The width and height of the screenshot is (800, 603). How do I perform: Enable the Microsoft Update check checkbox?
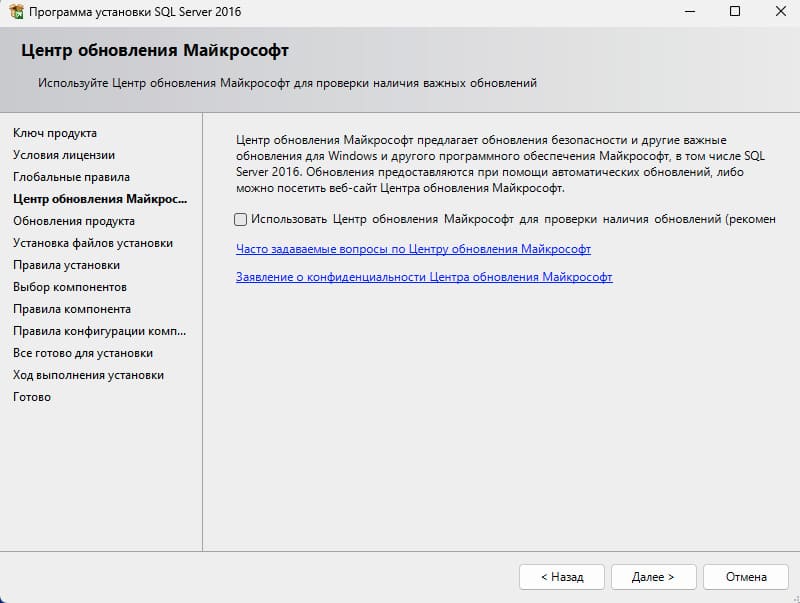[x=240, y=219]
